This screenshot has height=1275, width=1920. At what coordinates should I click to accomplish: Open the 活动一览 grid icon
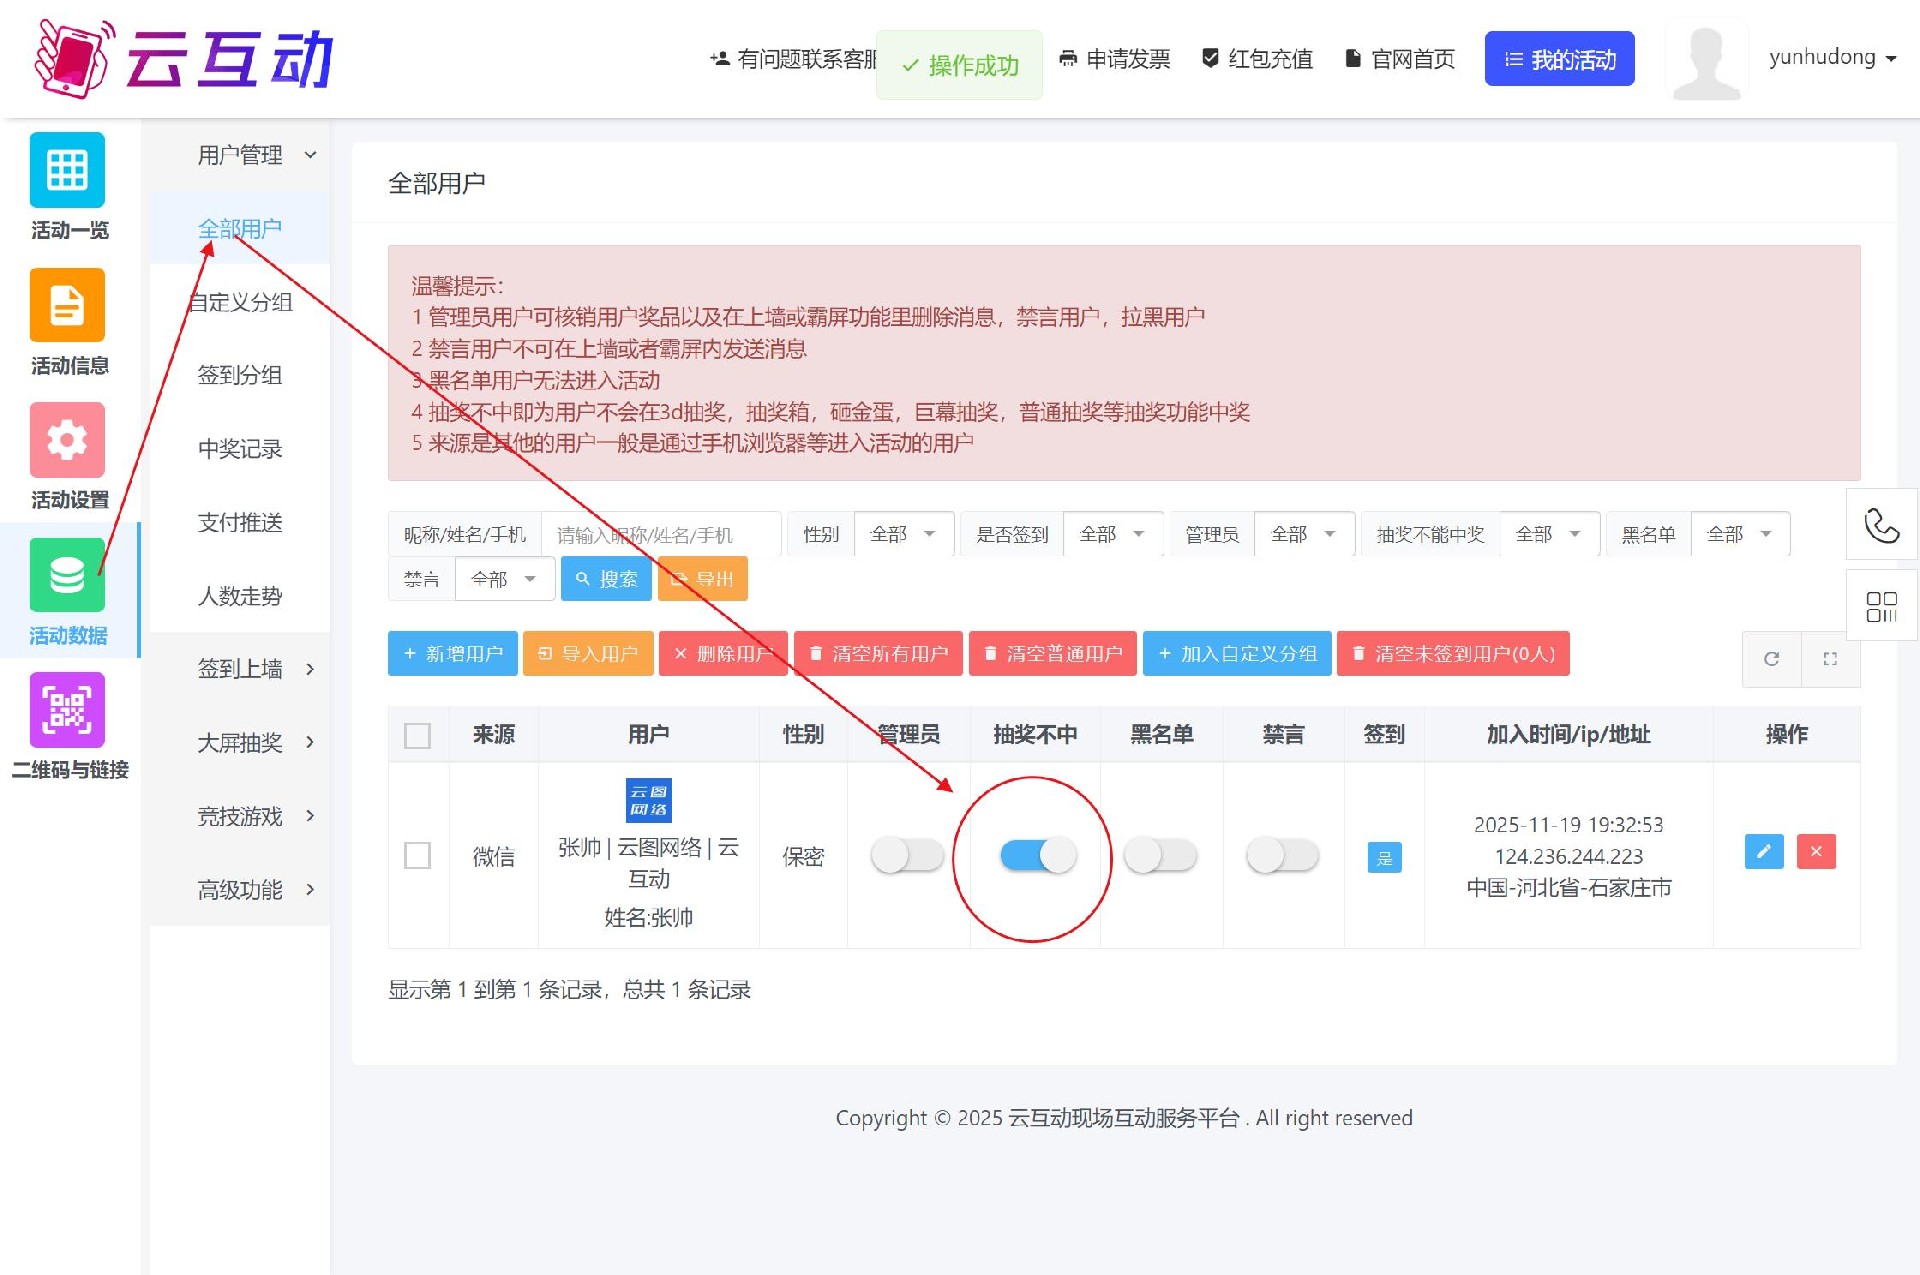(x=67, y=170)
